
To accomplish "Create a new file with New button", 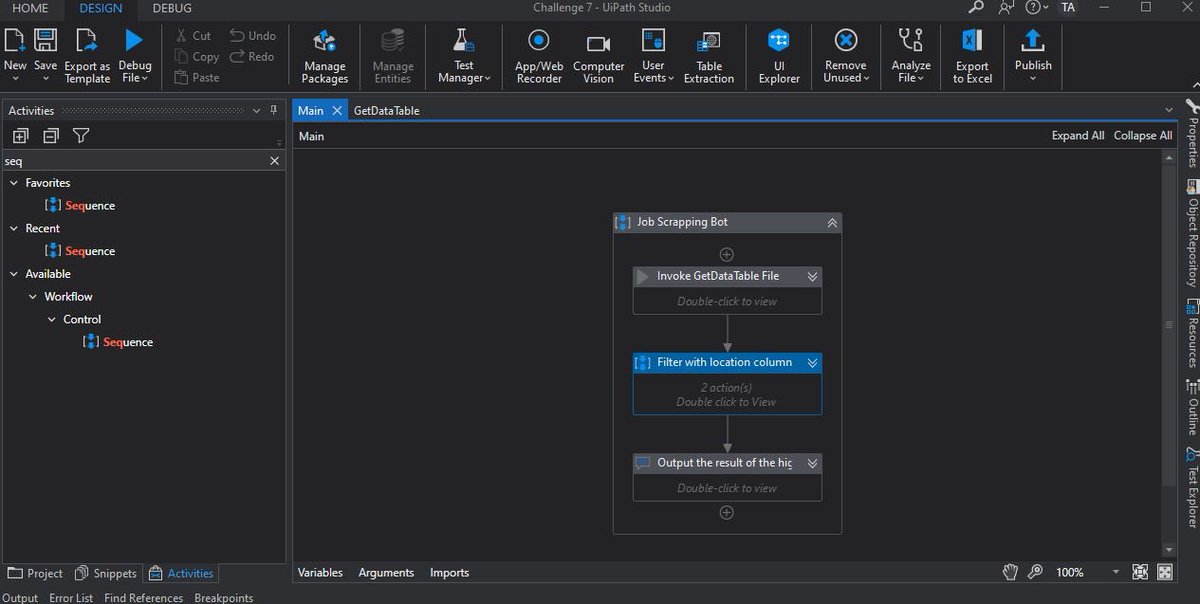I will click(x=15, y=53).
